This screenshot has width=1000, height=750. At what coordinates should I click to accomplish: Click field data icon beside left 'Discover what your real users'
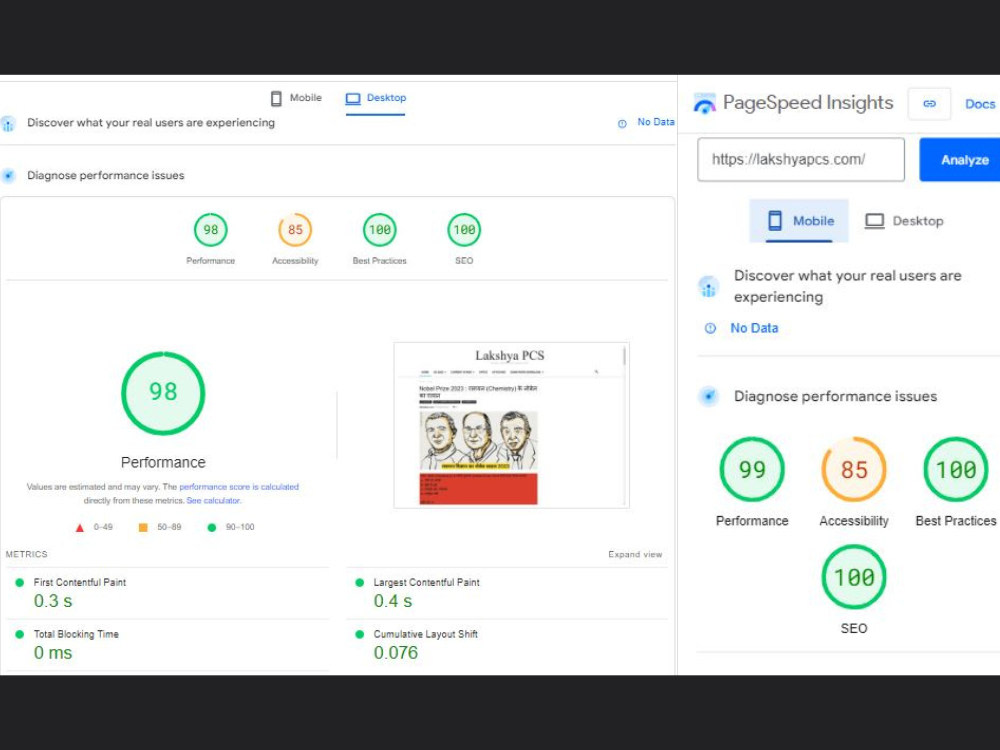(x=8, y=124)
